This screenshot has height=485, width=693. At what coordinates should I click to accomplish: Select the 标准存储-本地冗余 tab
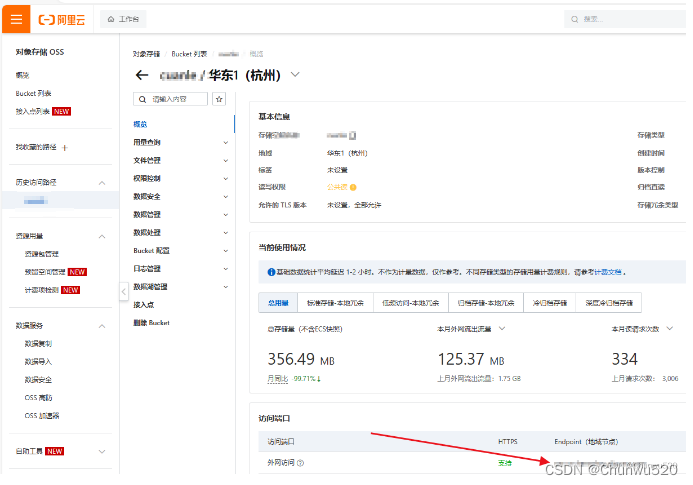[335, 303]
